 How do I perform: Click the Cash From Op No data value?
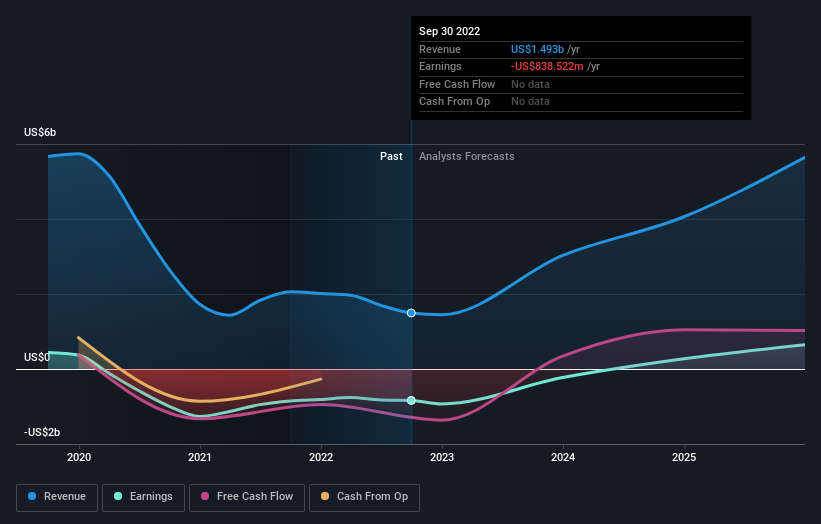[x=530, y=102]
